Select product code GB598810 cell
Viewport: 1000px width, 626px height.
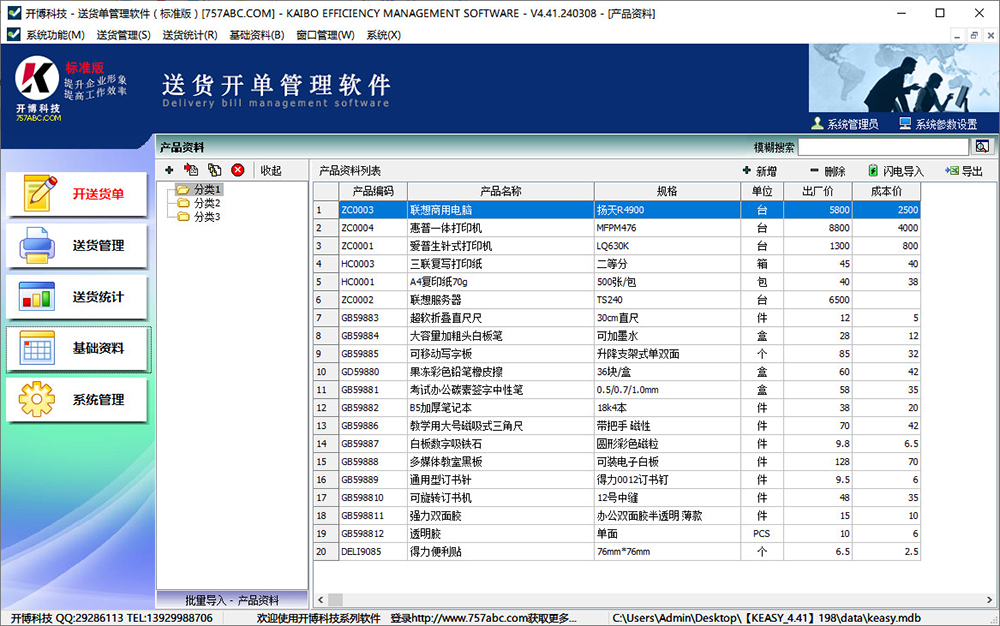click(x=373, y=497)
